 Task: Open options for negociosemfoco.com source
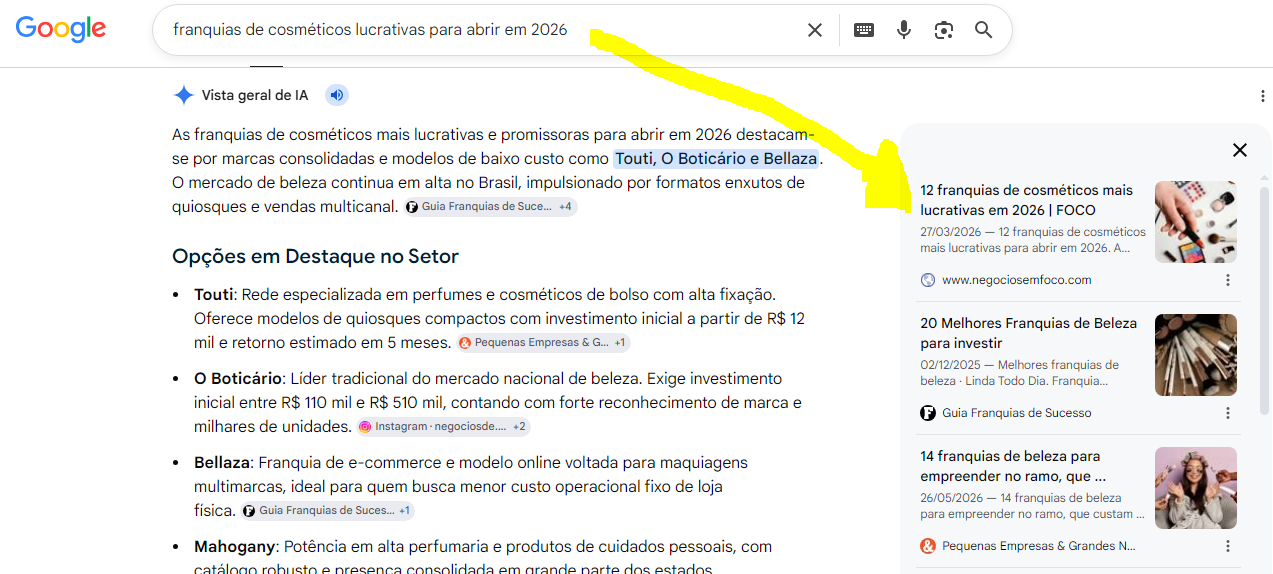point(1228,280)
